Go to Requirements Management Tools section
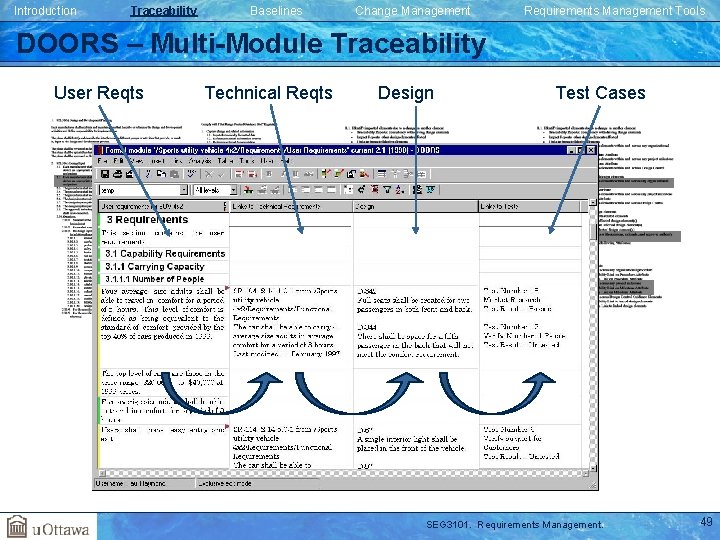 614,11
